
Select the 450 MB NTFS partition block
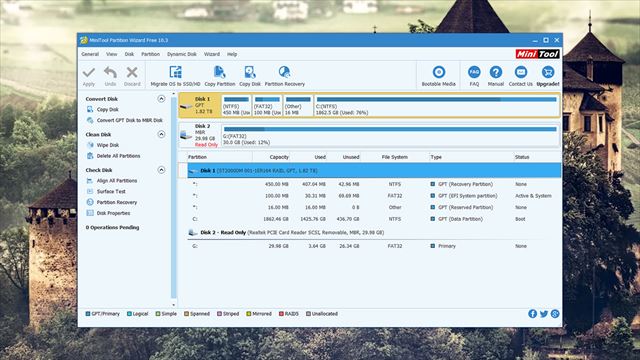[236, 106]
